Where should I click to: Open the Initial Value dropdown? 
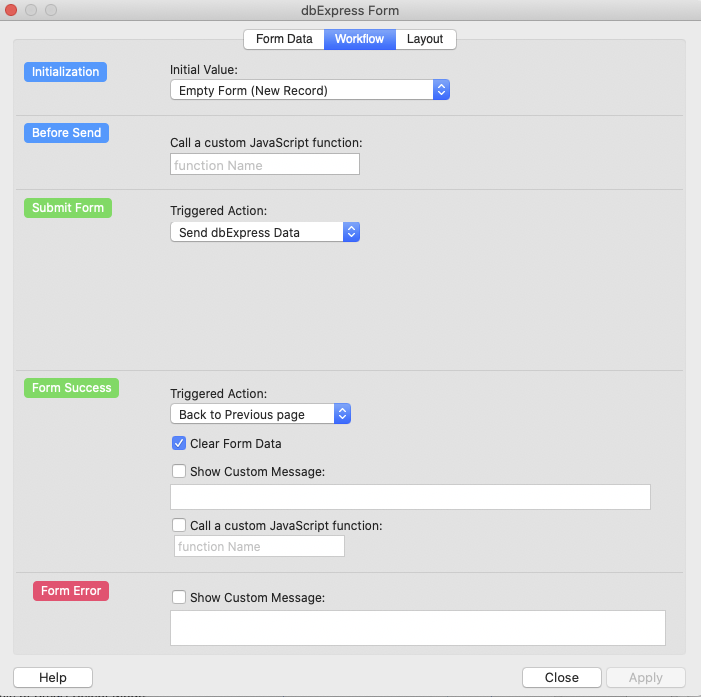tap(310, 90)
